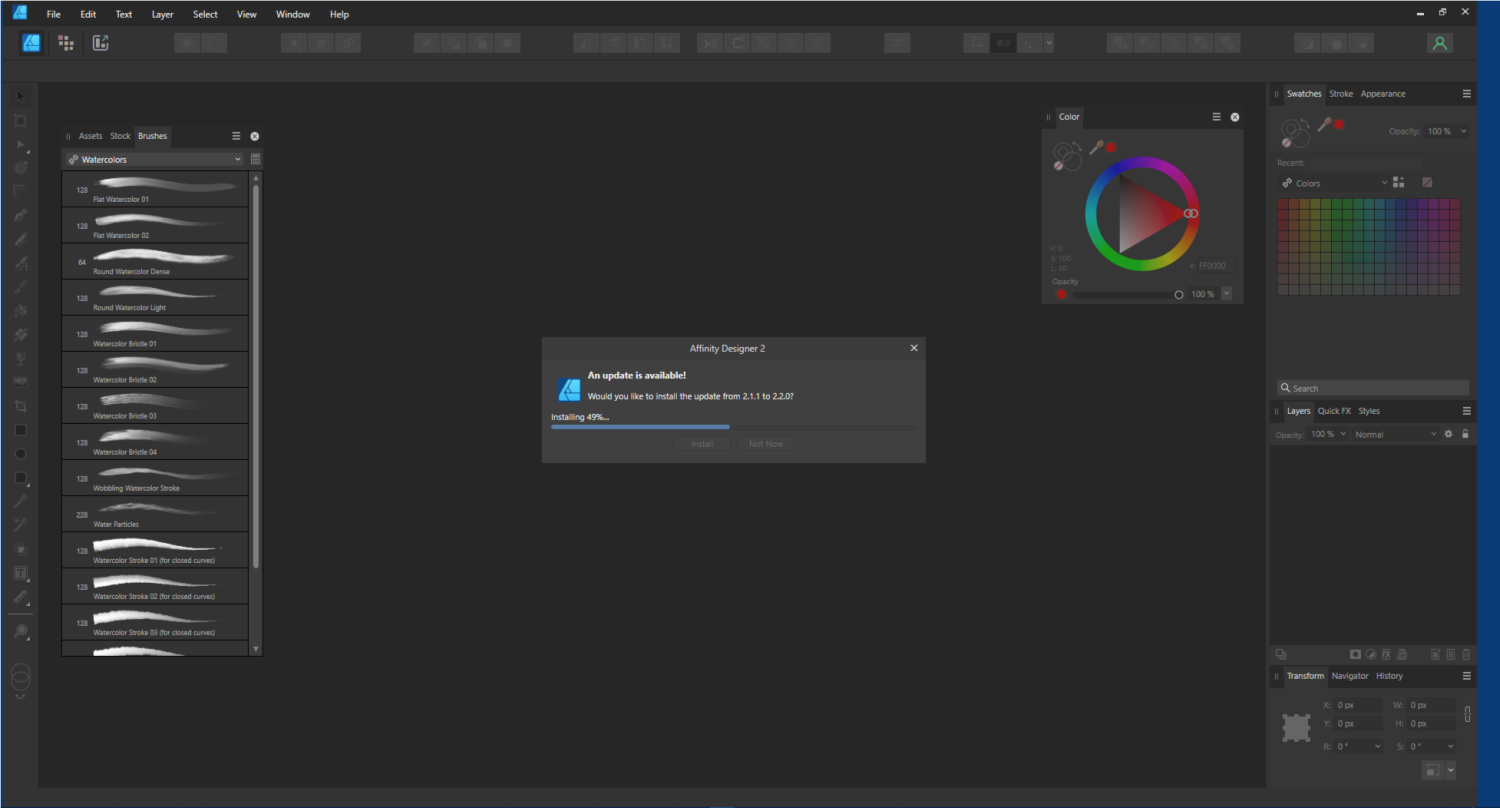
Task: Select the Ellipse tool
Action: (21, 454)
